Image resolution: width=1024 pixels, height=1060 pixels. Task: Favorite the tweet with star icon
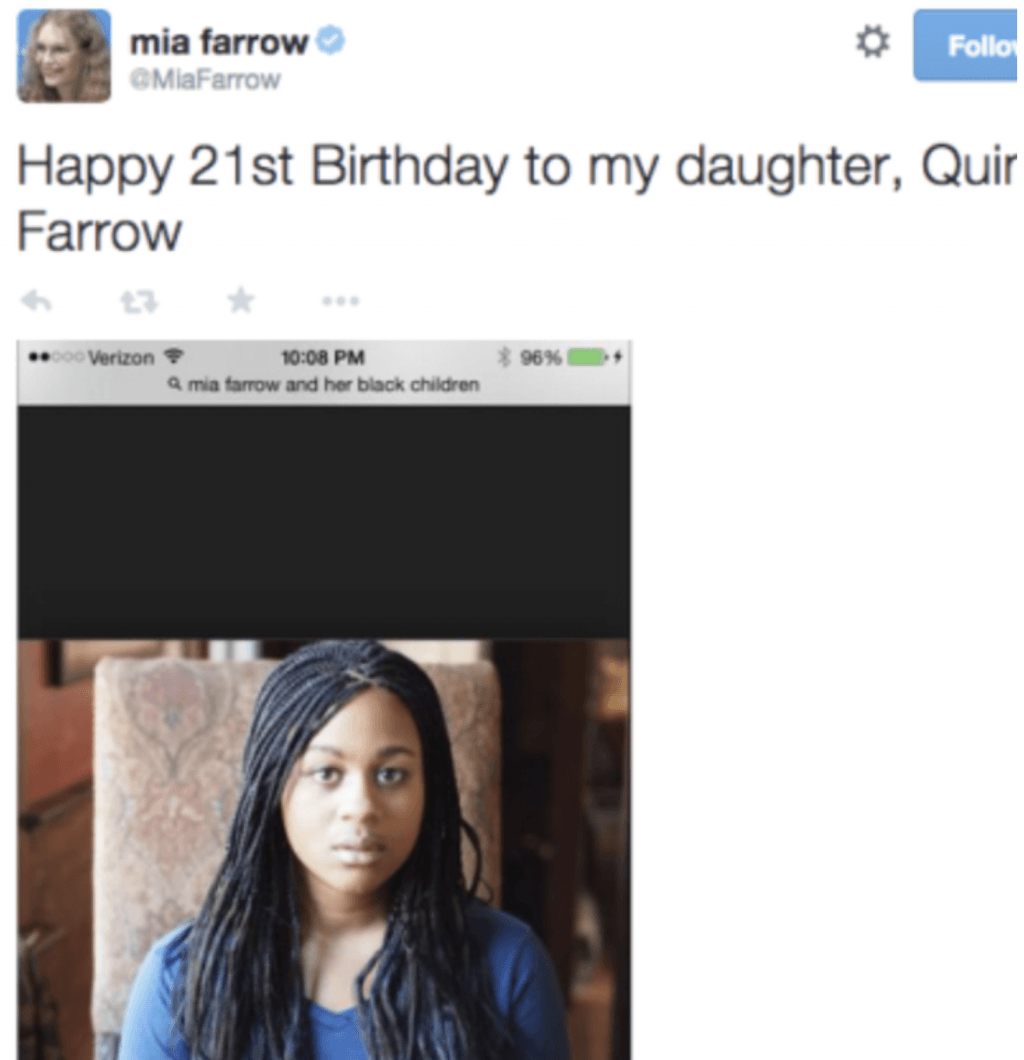pyautogui.click(x=241, y=300)
